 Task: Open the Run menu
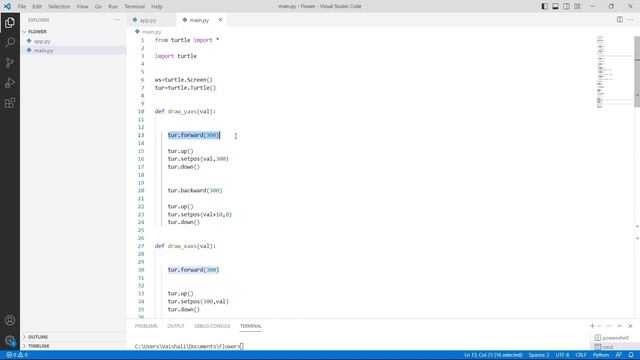click(113, 7)
